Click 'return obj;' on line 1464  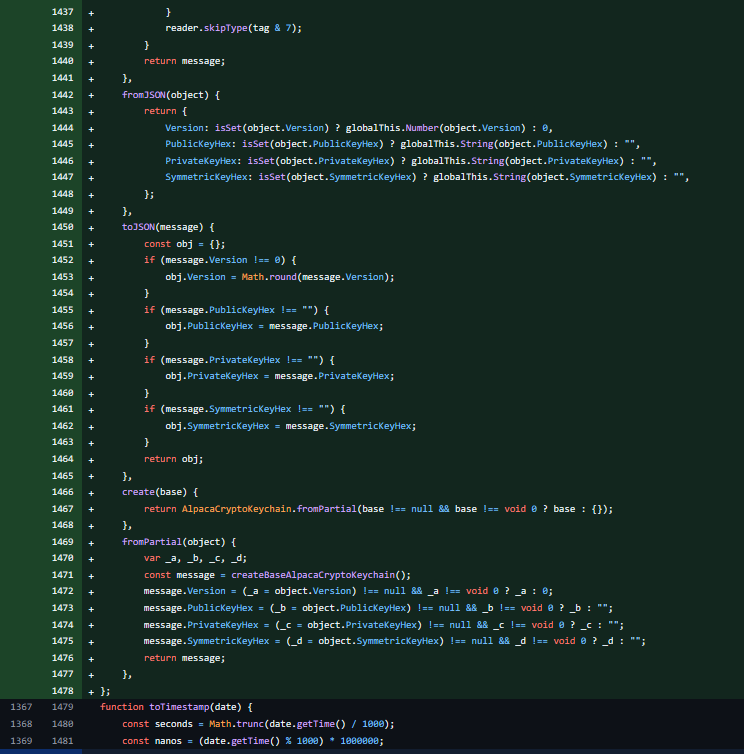(173, 459)
